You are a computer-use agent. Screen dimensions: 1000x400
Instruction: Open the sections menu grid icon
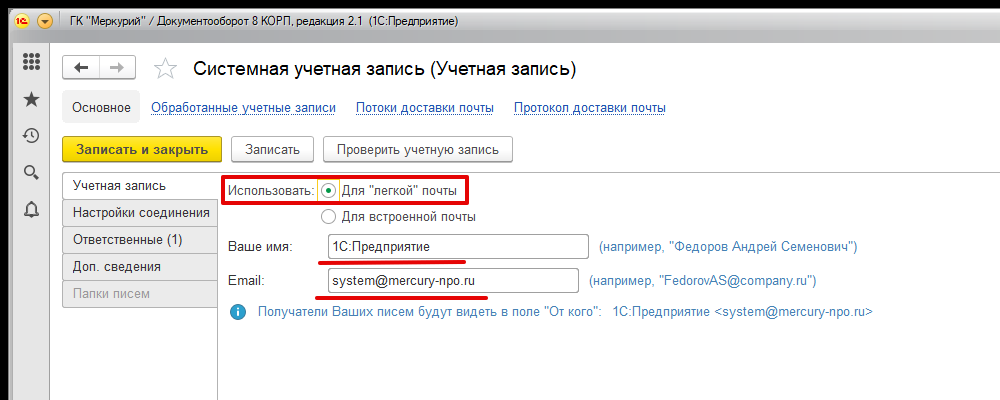tap(31, 62)
